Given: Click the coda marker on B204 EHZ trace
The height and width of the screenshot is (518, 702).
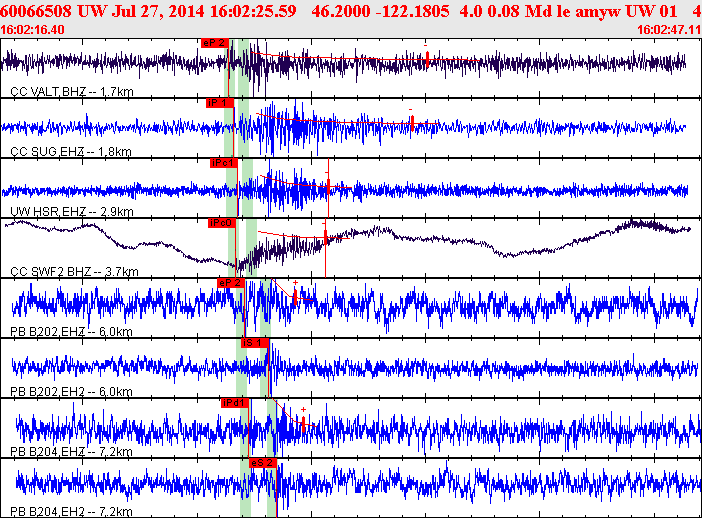Looking at the screenshot, I should pos(304,424).
